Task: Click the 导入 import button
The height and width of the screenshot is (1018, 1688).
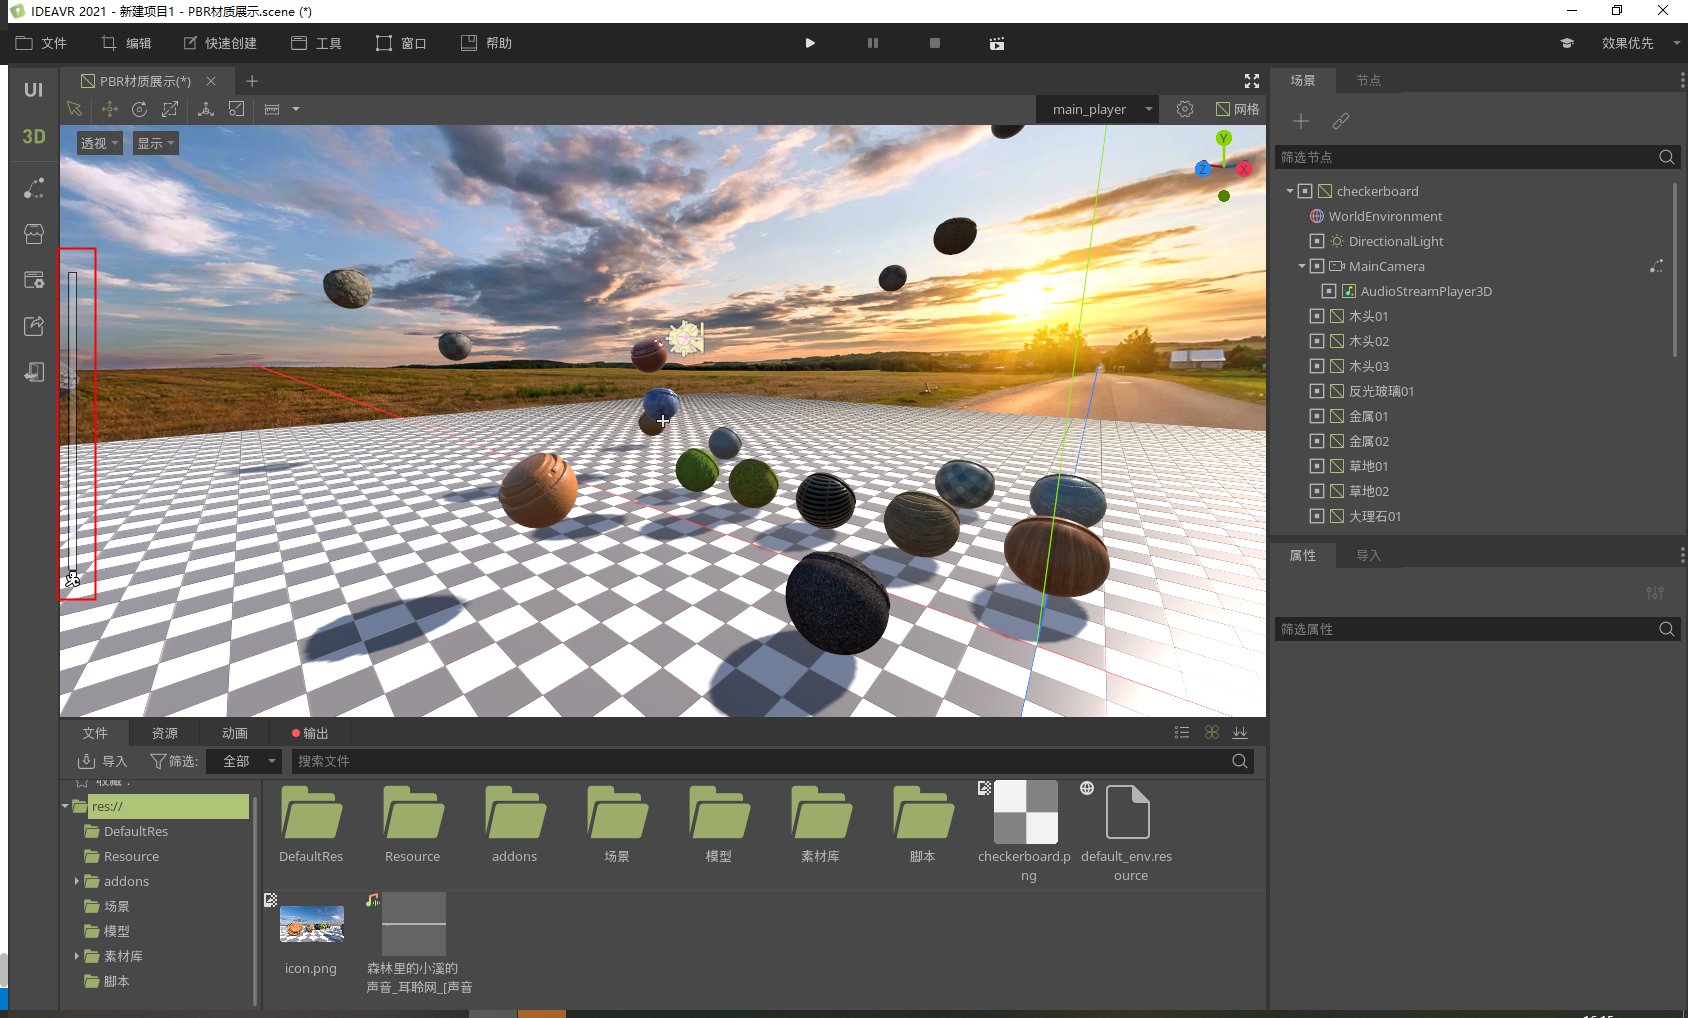Action: pyautogui.click(x=103, y=761)
